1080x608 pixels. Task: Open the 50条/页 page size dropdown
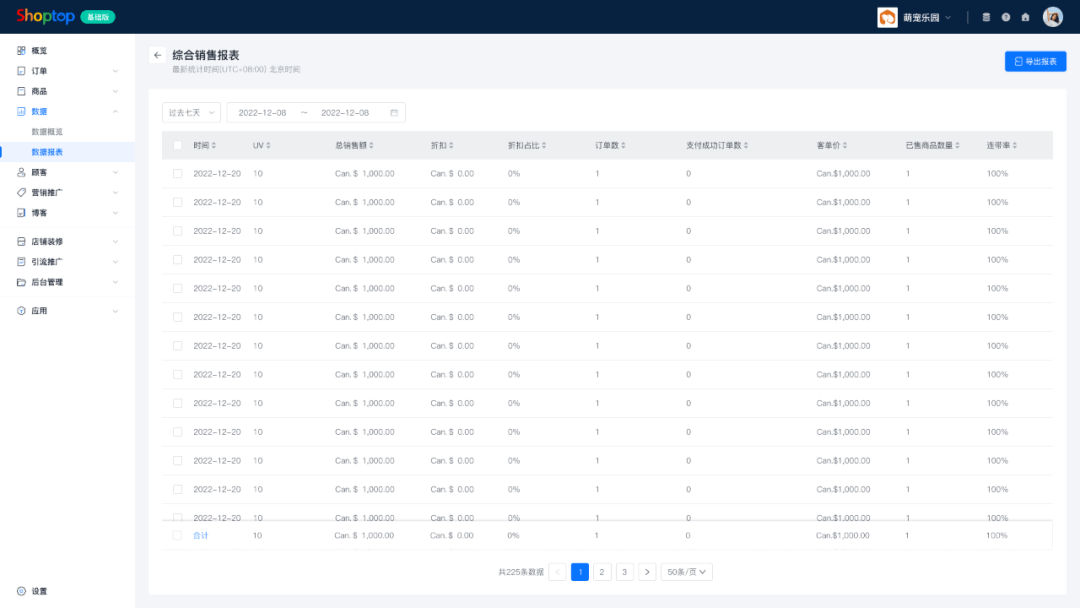pyautogui.click(x=687, y=572)
